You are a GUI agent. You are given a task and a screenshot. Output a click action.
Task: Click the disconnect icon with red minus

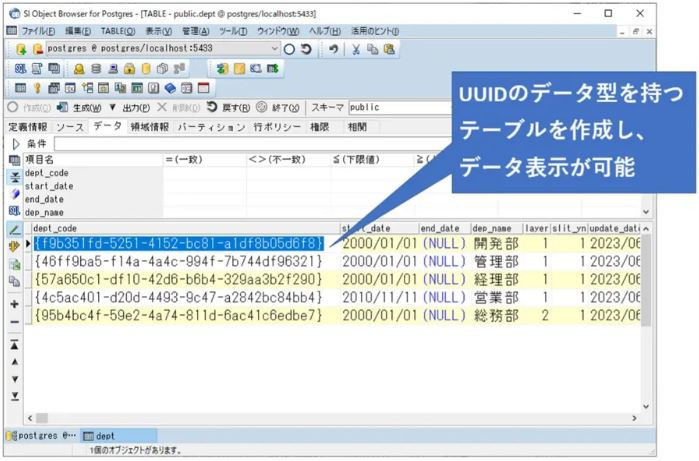click(x=37, y=49)
